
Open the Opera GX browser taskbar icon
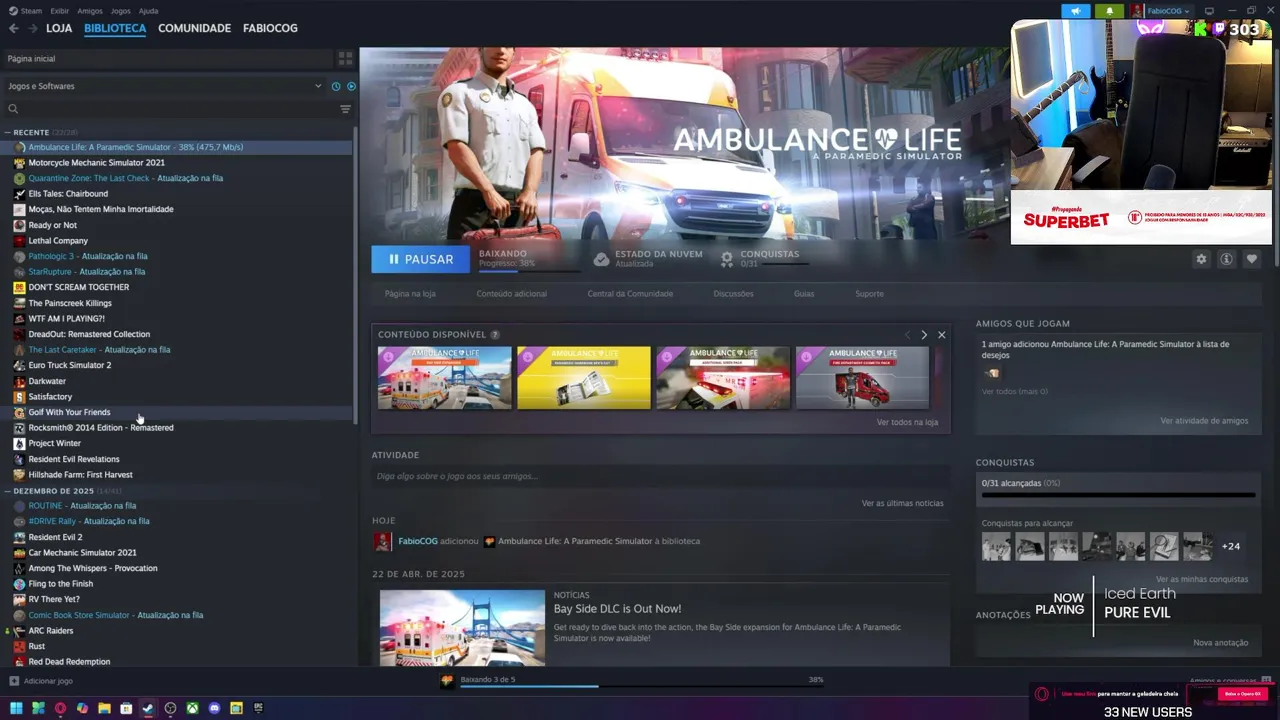coord(60,708)
